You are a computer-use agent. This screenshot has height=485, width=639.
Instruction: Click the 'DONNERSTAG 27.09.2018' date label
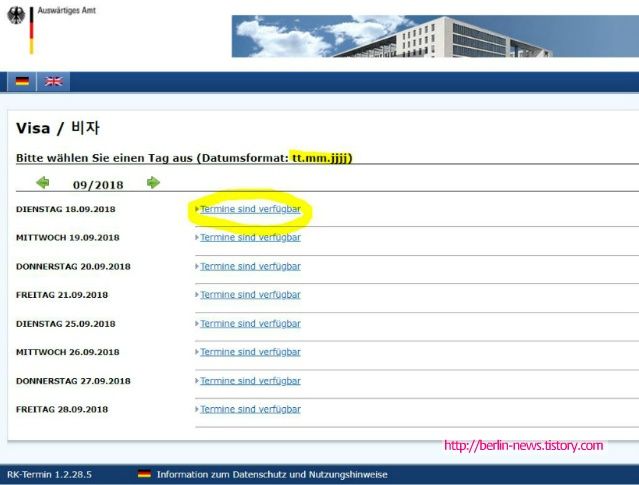[x=73, y=381]
